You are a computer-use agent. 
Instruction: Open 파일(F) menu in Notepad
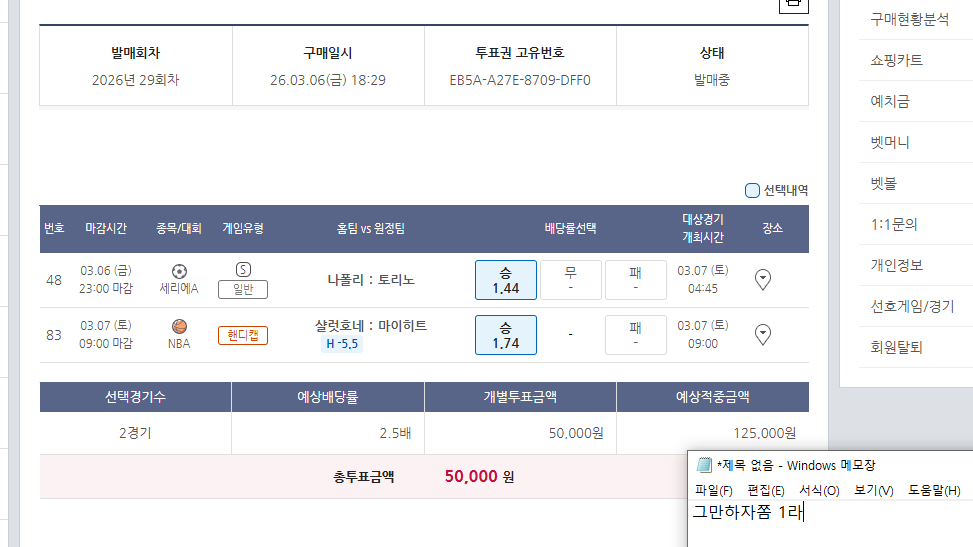click(x=713, y=490)
